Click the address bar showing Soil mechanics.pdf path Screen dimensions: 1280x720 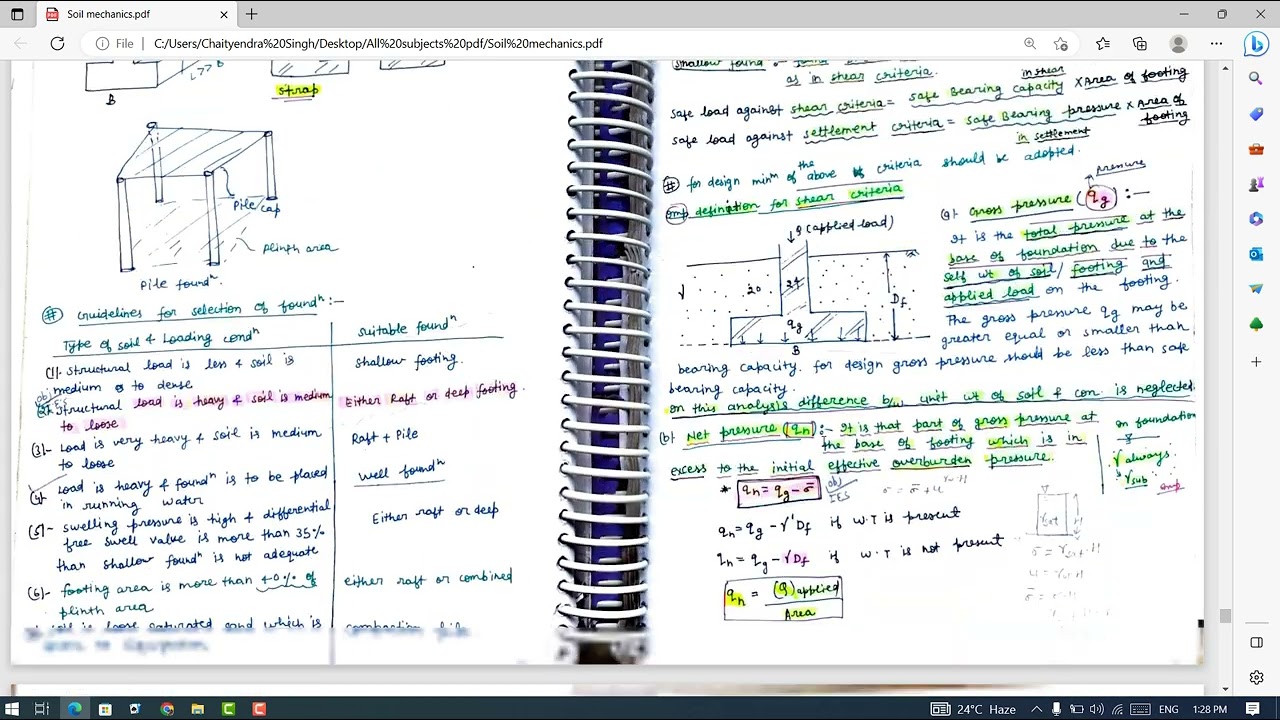[378, 44]
